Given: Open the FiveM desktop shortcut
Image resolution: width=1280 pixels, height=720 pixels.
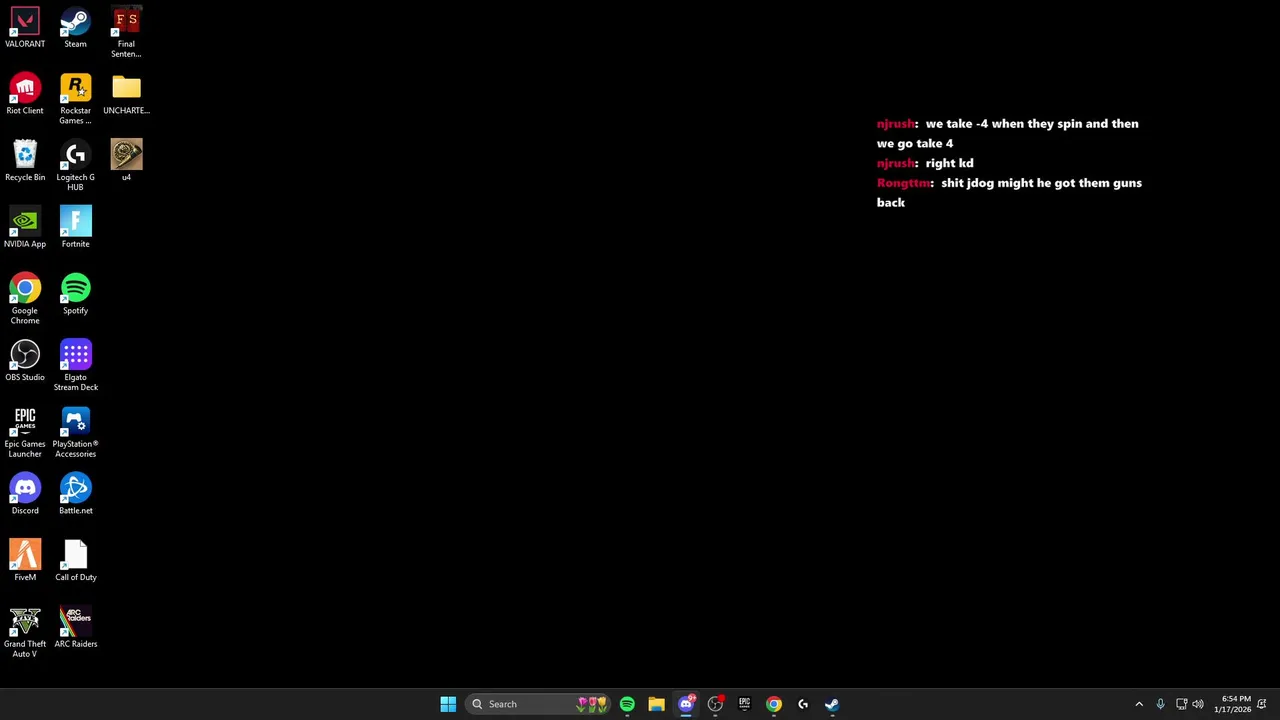Looking at the screenshot, I should tap(25, 562).
